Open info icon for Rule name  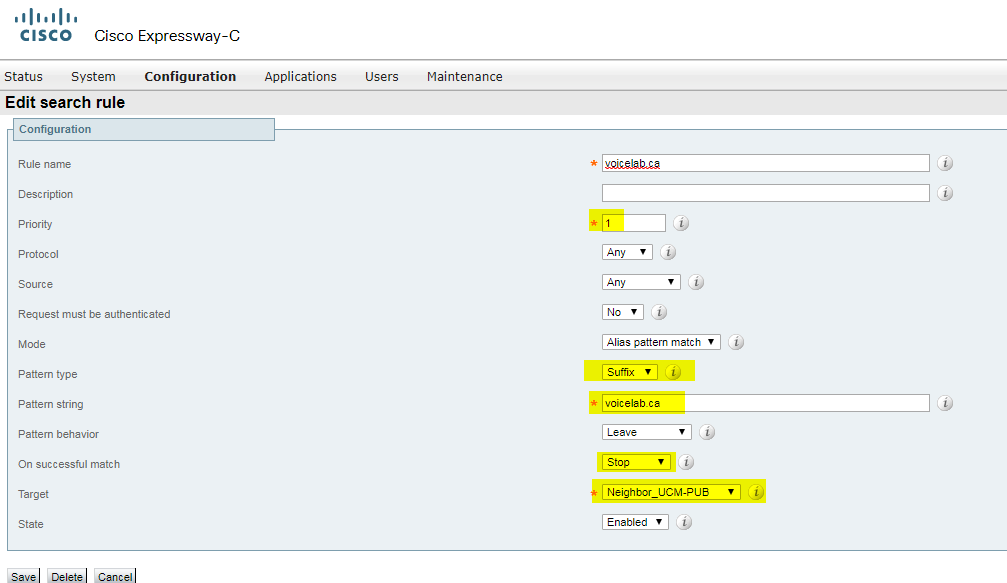(945, 163)
